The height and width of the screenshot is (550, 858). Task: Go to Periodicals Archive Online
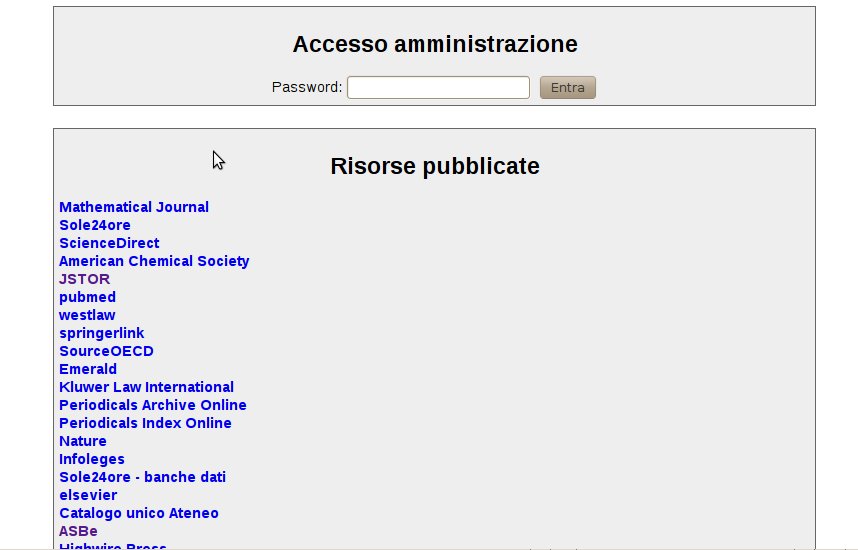click(153, 405)
